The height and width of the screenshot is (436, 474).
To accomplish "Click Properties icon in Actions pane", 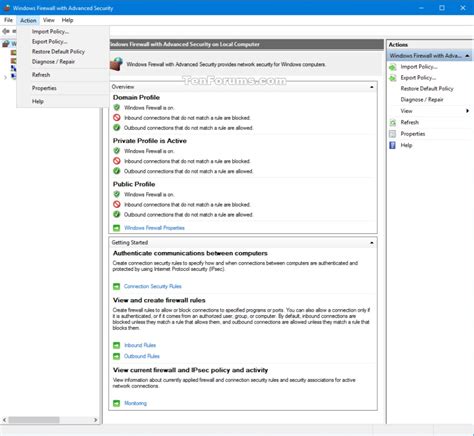I will (x=393, y=134).
